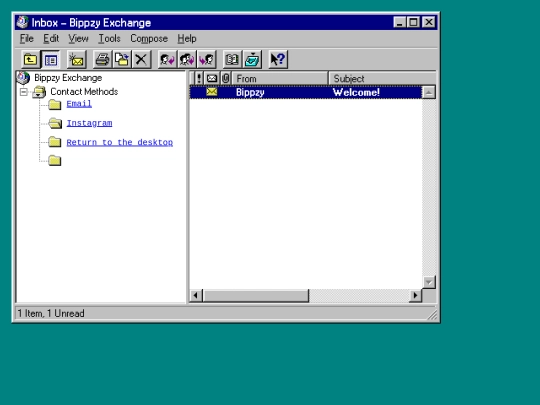Click the Move Item toolbar icon
540x405 pixels.
[x=122, y=60]
